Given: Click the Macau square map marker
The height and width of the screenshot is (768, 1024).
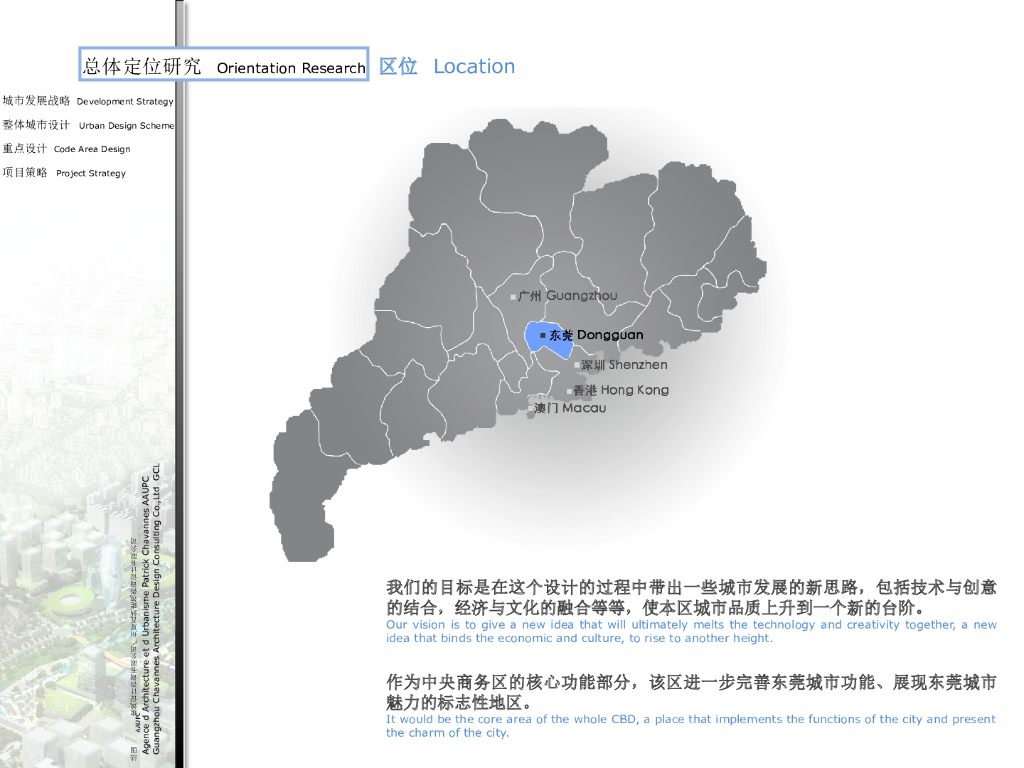Looking at the screenshot, I should (531, 409).
